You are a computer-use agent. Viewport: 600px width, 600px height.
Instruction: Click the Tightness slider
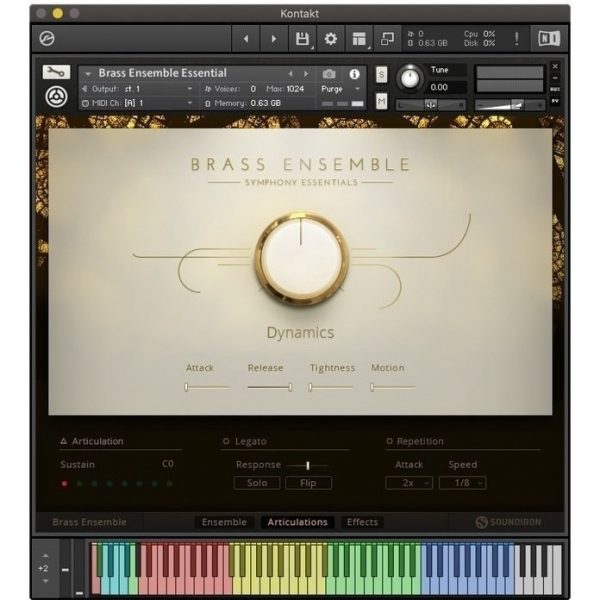click(x=331, y=387)
